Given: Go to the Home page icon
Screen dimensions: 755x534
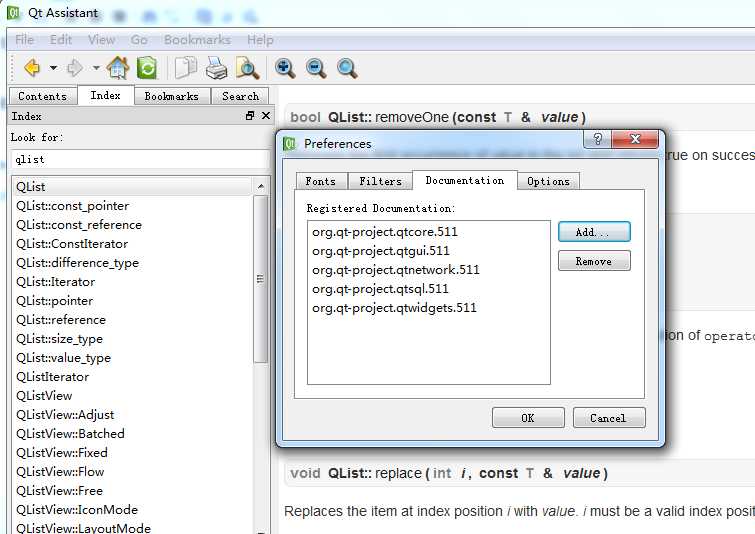Looking at the screenshot, I should point(118,67).
